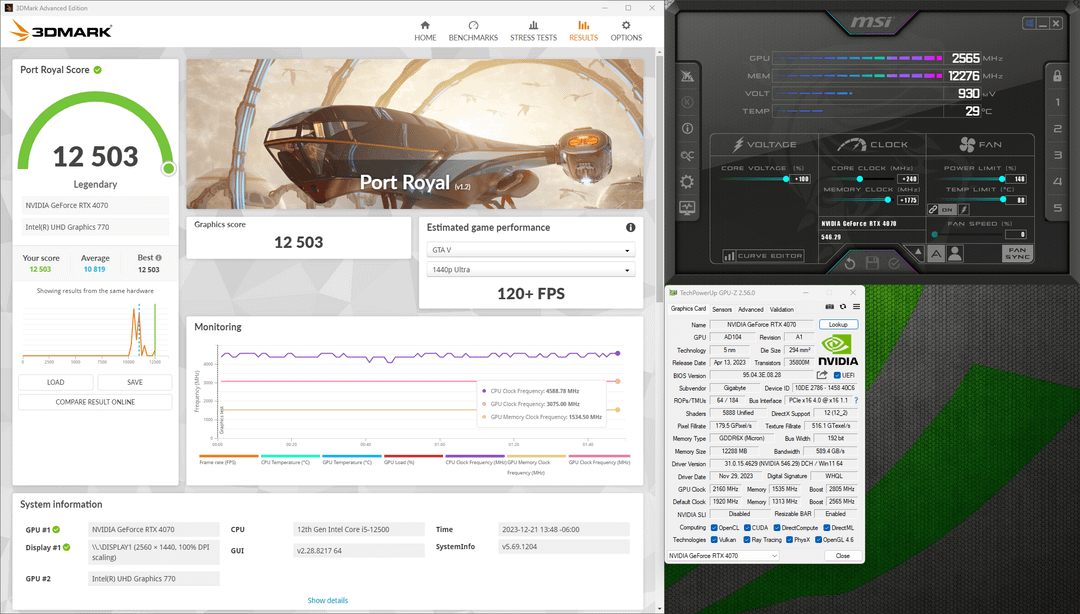Image resolution: width=1080 pixels, height=614 pixels.
Task: Click the GPU-Z BIOS share icon
Action: tap(822, 375)
